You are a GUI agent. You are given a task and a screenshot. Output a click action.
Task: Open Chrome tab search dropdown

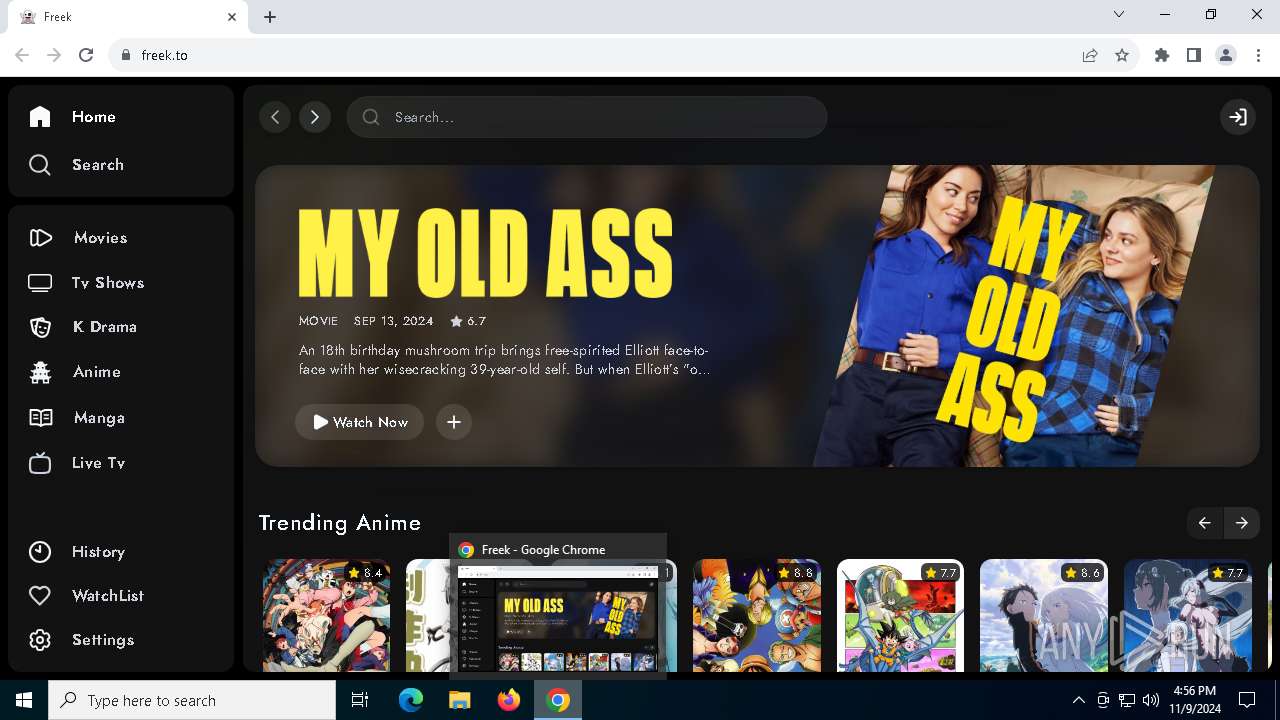click(x=1119, y=15)
